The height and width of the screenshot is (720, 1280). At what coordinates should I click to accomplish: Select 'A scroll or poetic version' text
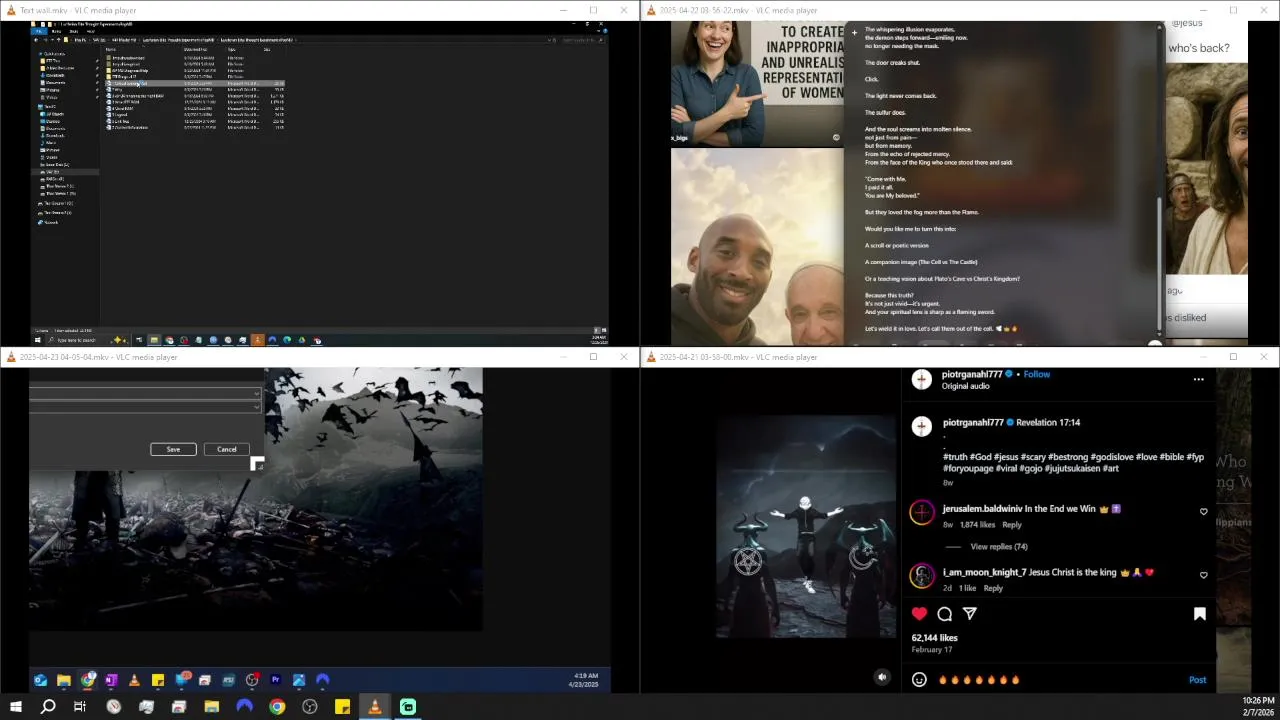(897, 245)
